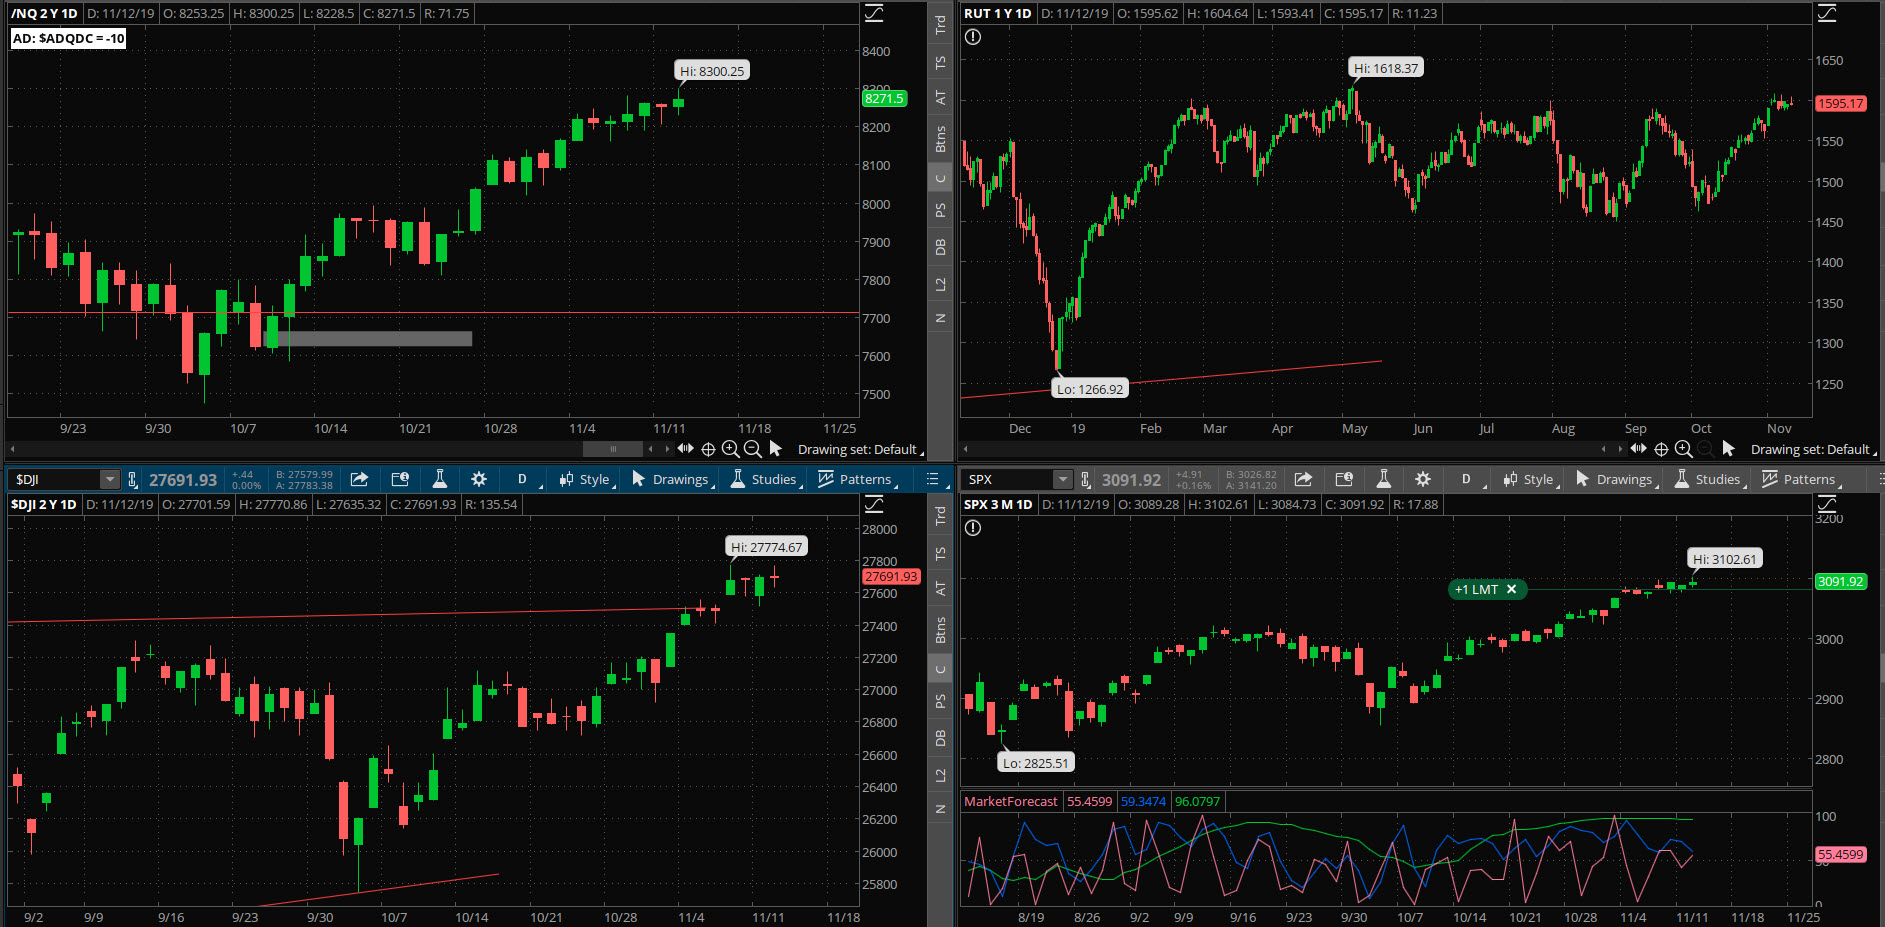Select the crosshair tool under /NQ chart
The height and width of the screenshot is (927, 1885).
(708, 449)
